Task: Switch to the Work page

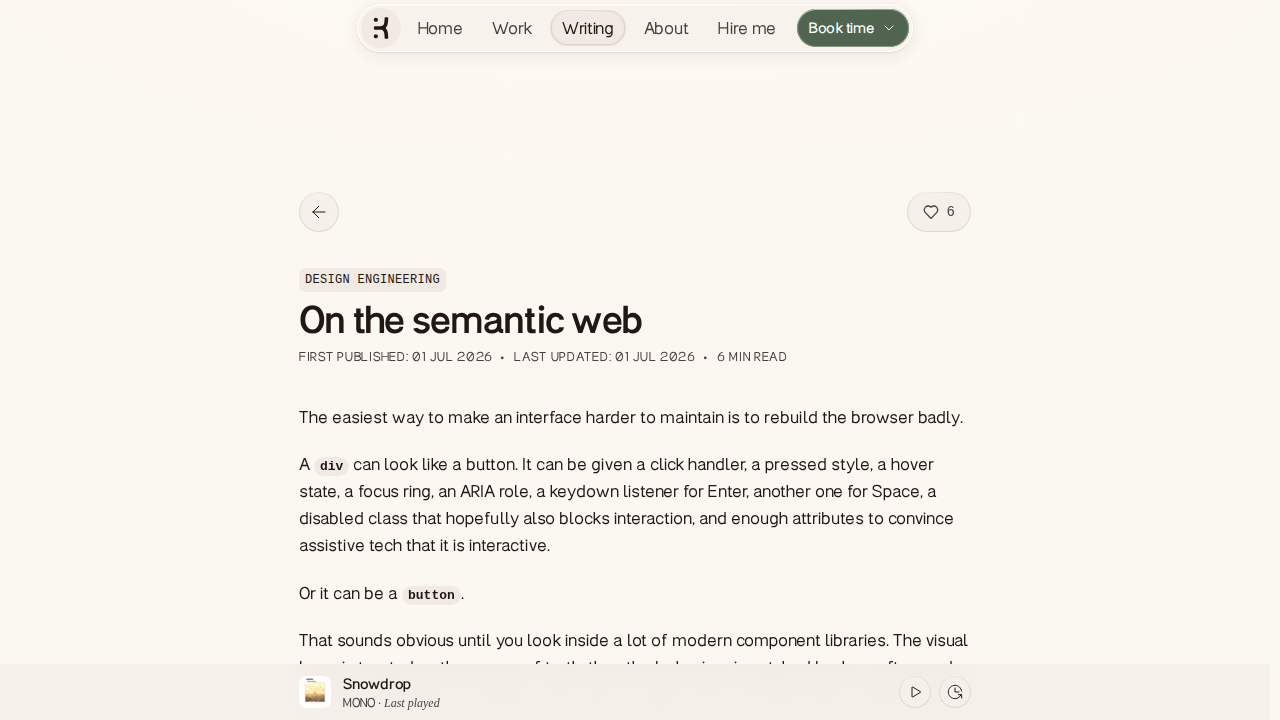Action: [512, 28]
